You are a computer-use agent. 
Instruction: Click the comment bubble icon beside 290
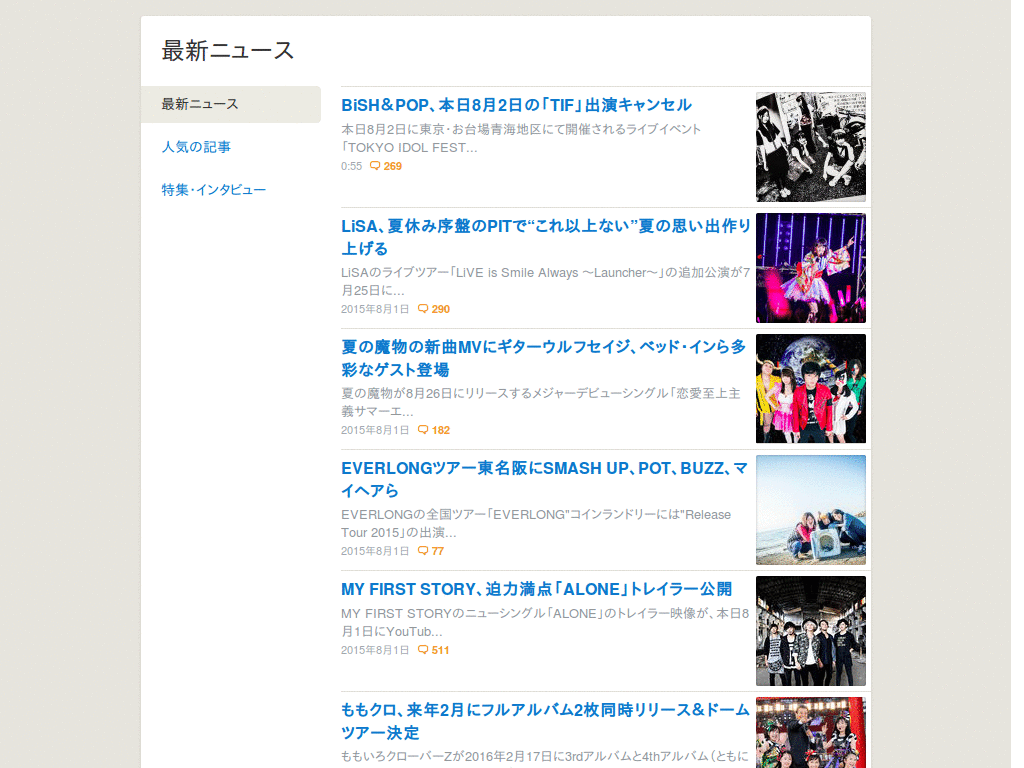pos(423,309)
